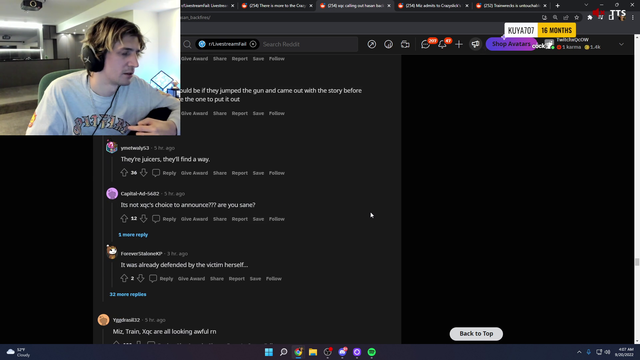Open ymetwaly53's avatar
Image resolution: width=640 pixels, height=360 pixels.
coord(112,147)
